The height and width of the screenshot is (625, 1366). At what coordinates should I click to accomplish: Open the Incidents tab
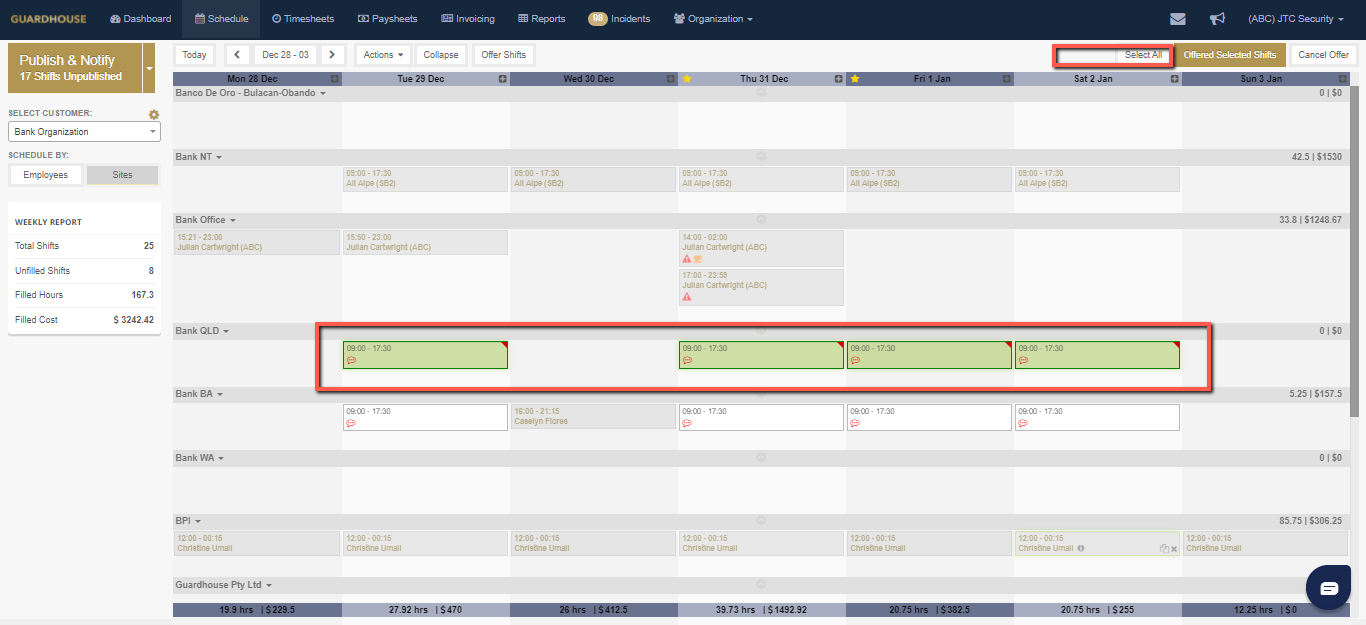(619, 19)
